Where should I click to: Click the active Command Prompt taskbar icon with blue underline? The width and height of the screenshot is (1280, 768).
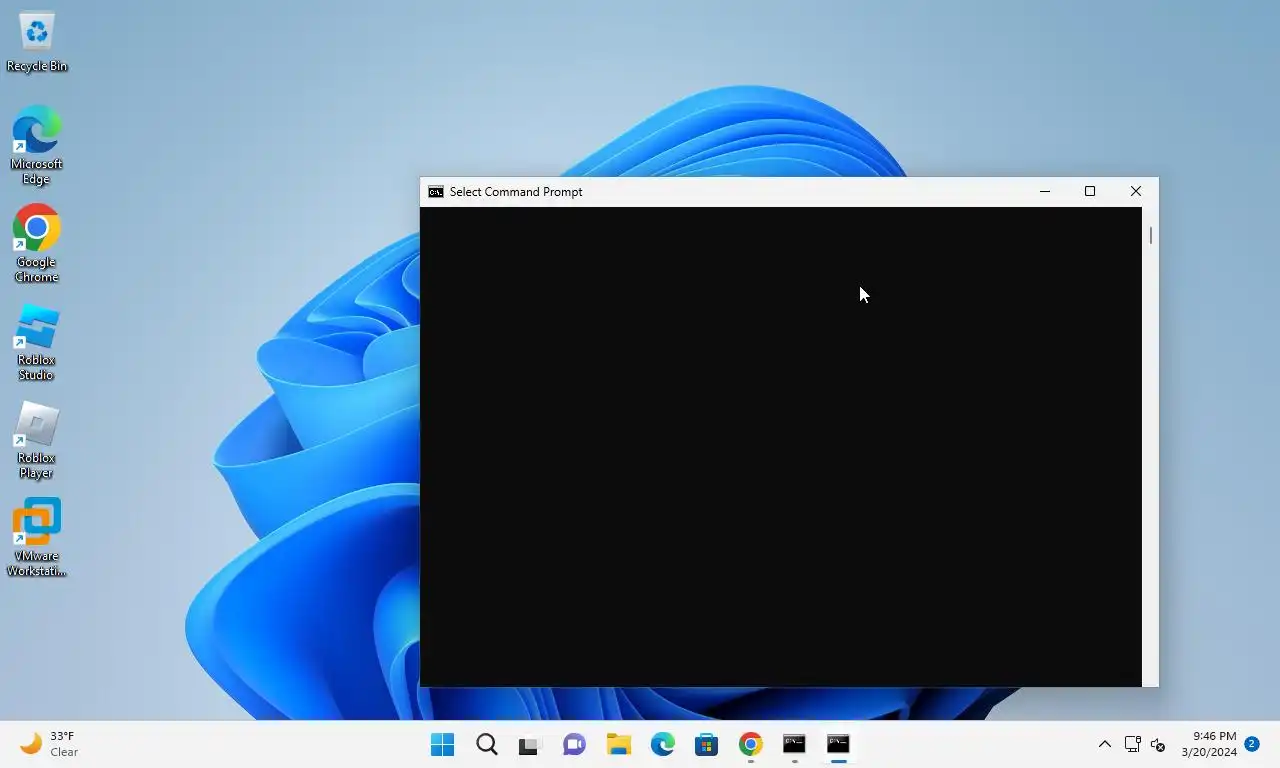[838, 744]
